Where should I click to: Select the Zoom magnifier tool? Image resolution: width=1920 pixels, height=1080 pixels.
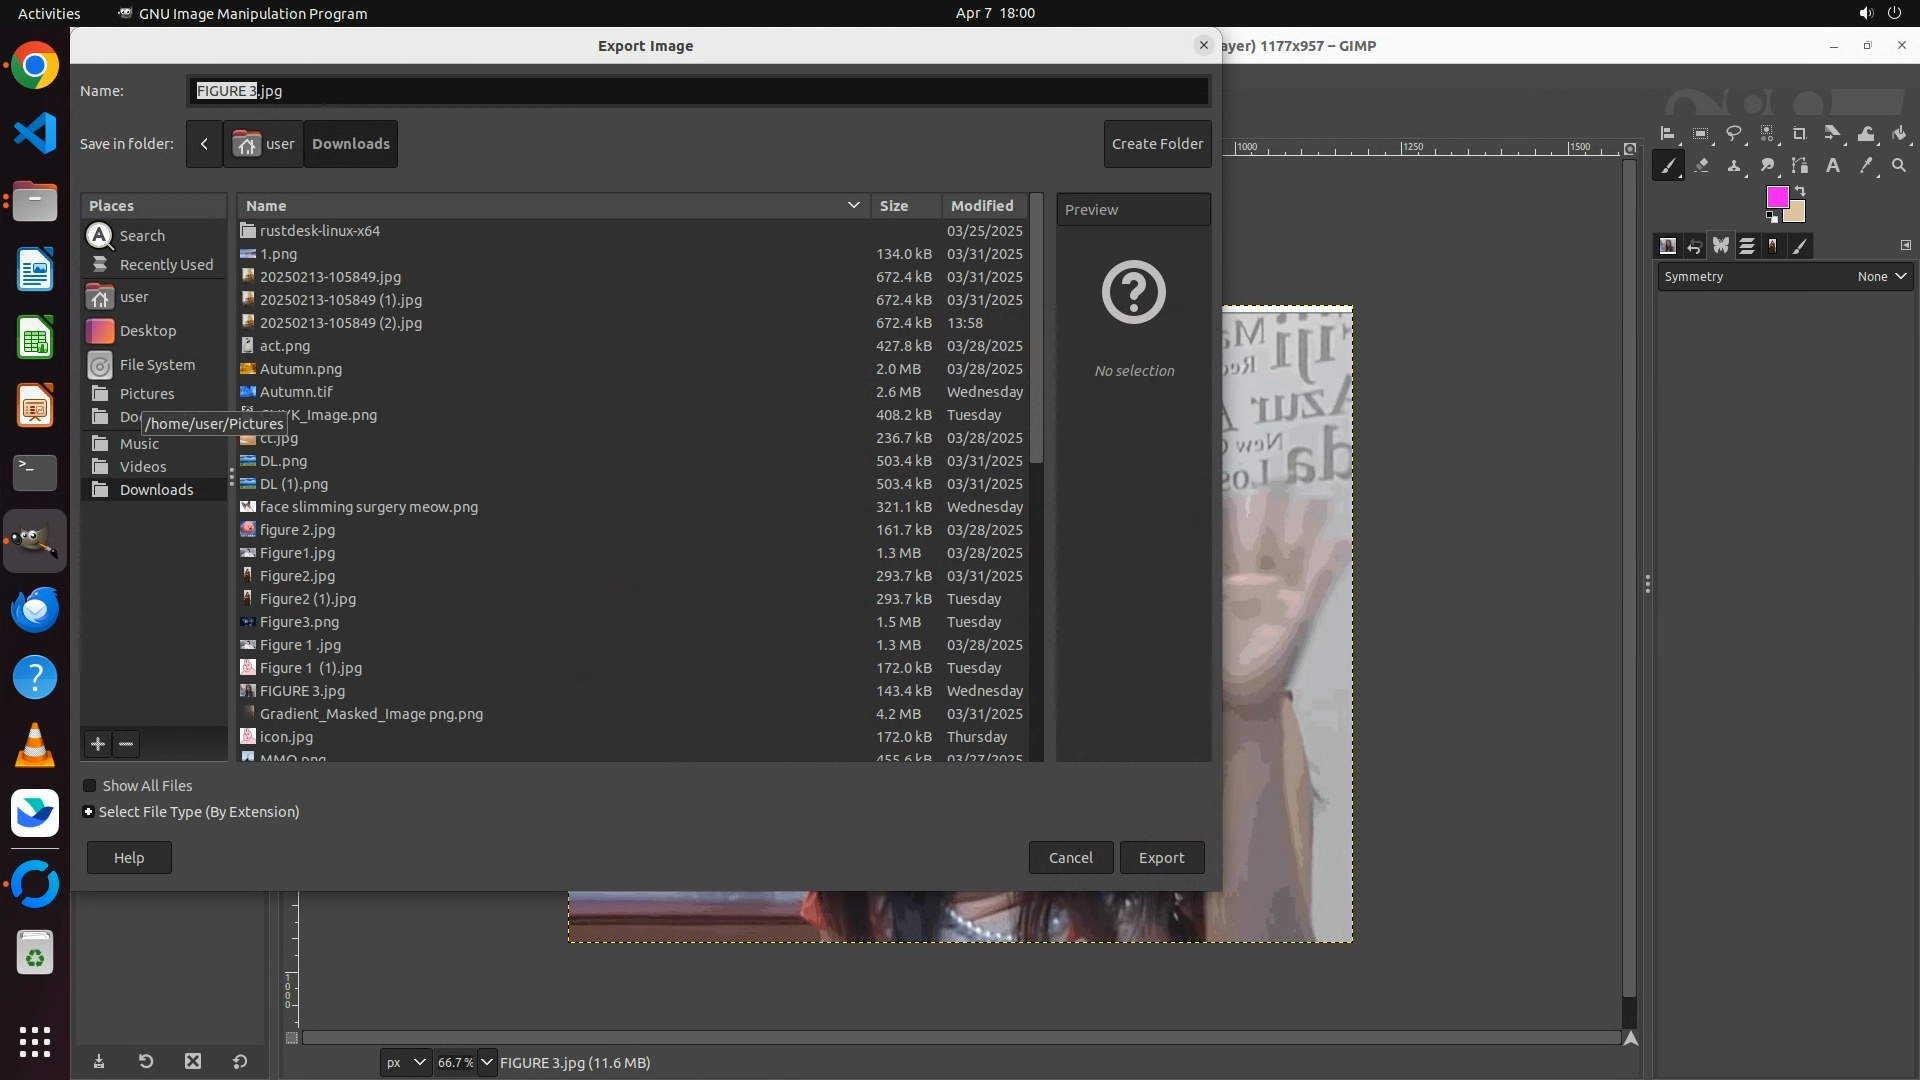pos(1899,166)
